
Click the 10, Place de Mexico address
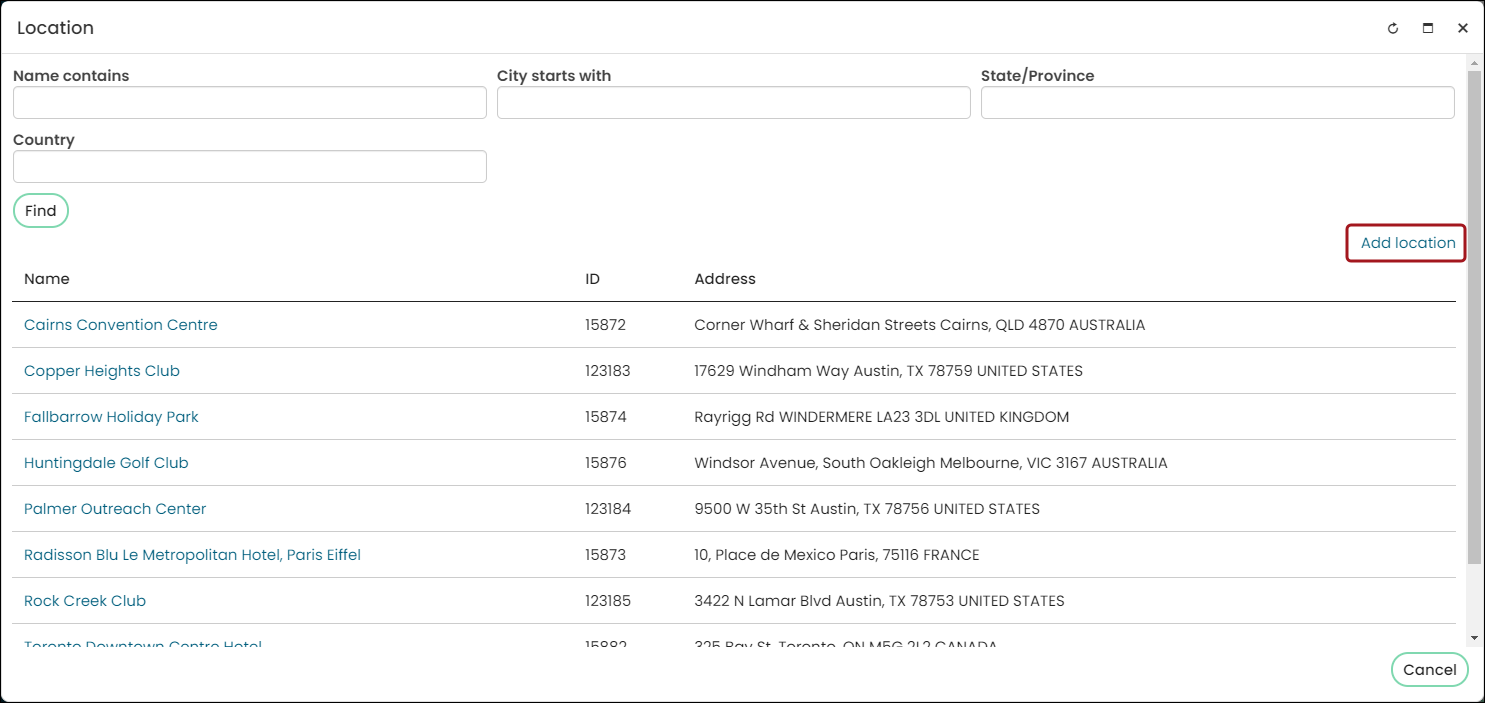point(837,555)
